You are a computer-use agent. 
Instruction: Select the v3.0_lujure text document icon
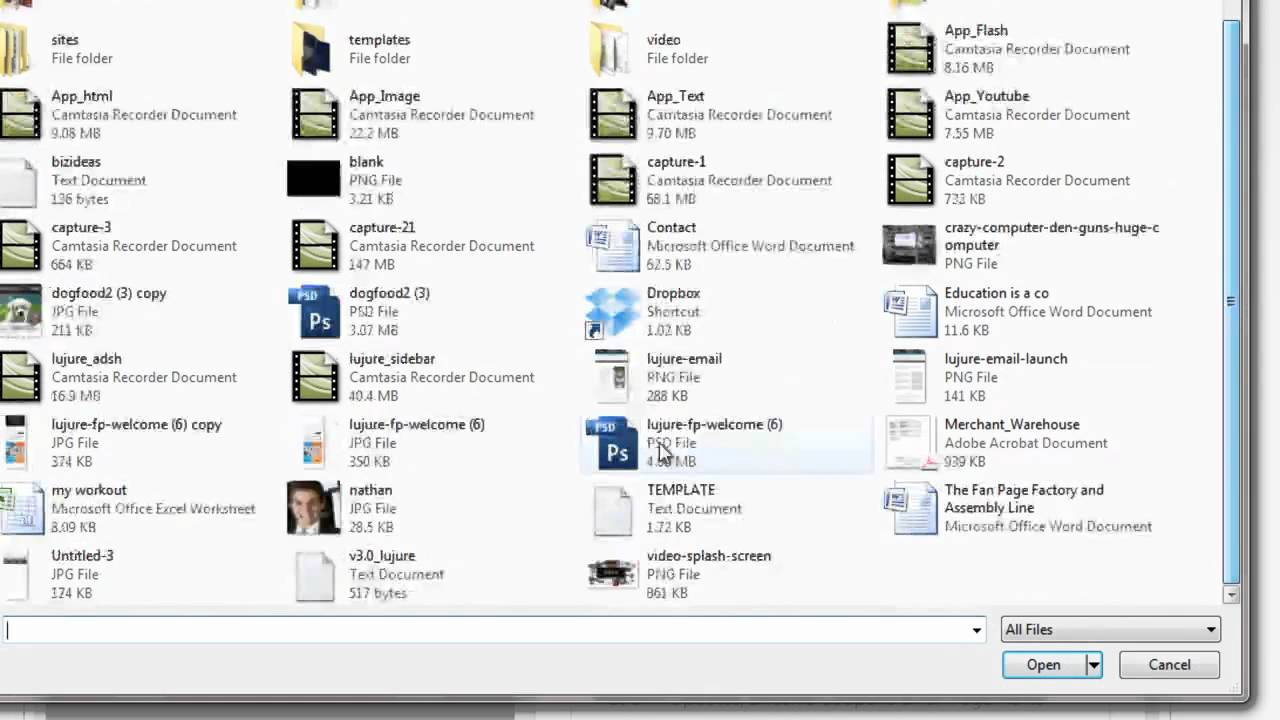pyautogui.click(x=314, y=575)
